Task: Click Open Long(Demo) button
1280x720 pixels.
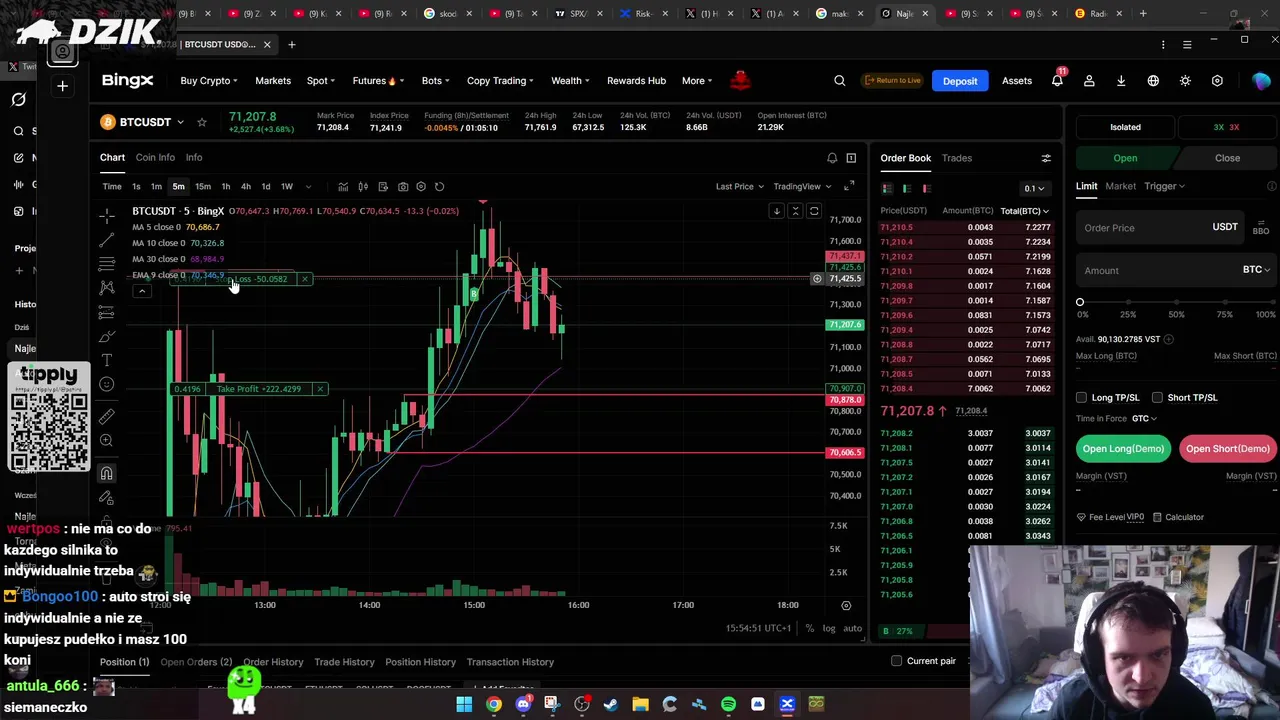Action: [x=1123, y=449]
